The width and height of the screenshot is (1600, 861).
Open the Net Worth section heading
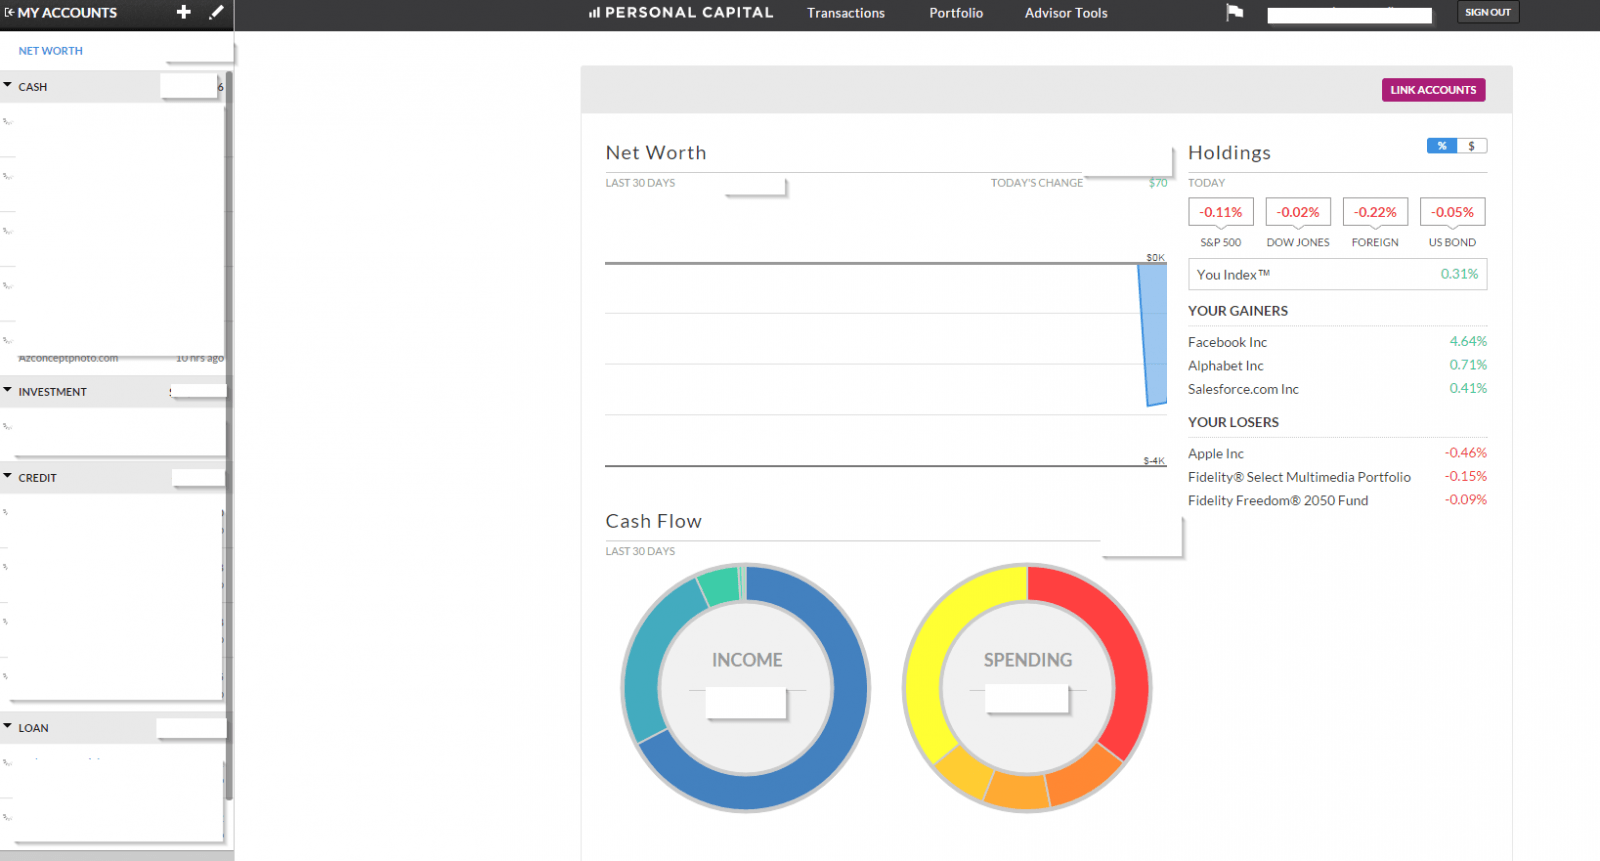point(656,153)
